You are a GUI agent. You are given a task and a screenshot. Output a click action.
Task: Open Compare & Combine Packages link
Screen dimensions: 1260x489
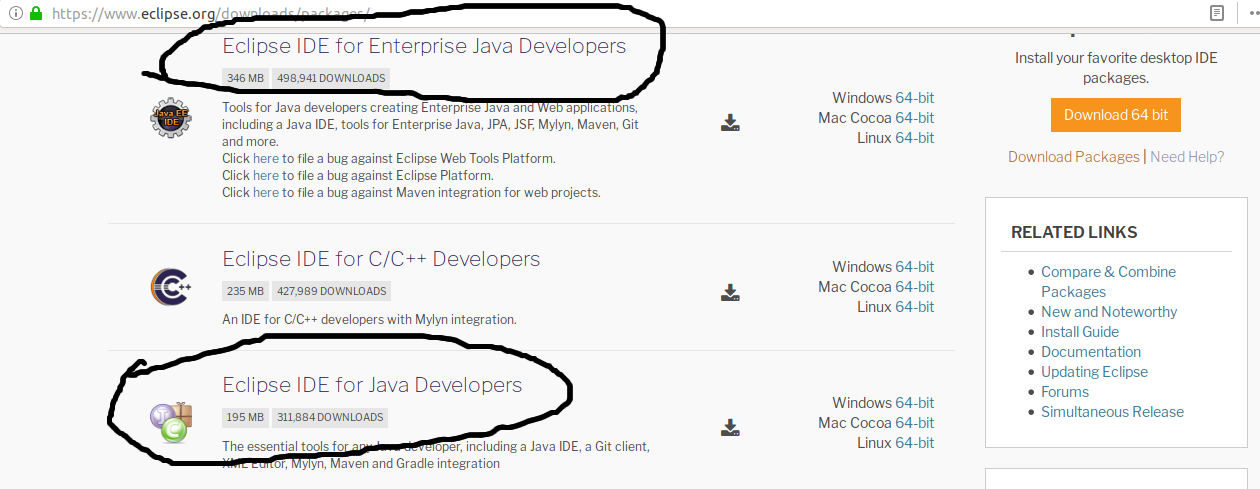tap(1108, 282)
